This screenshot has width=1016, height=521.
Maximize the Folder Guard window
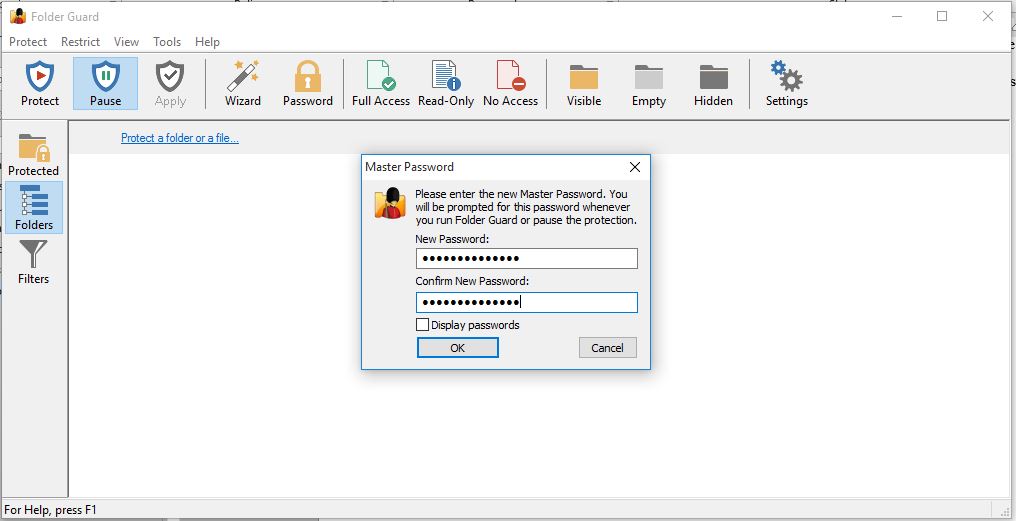coord(942,16)
